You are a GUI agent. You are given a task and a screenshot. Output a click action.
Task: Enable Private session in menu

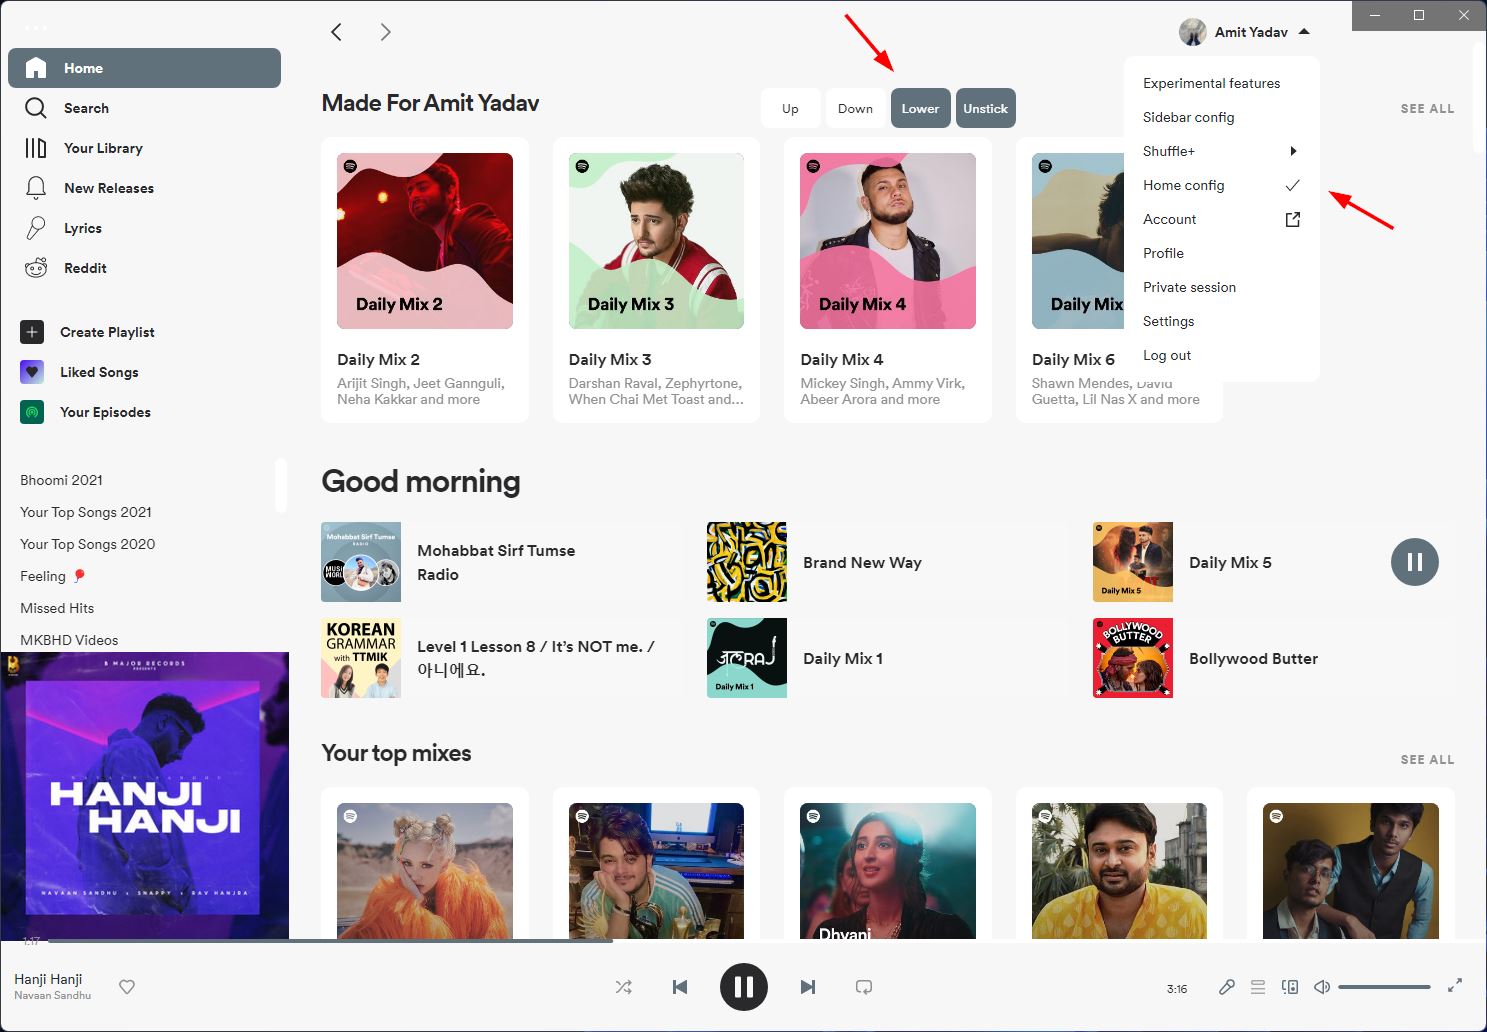point(1222,287)
